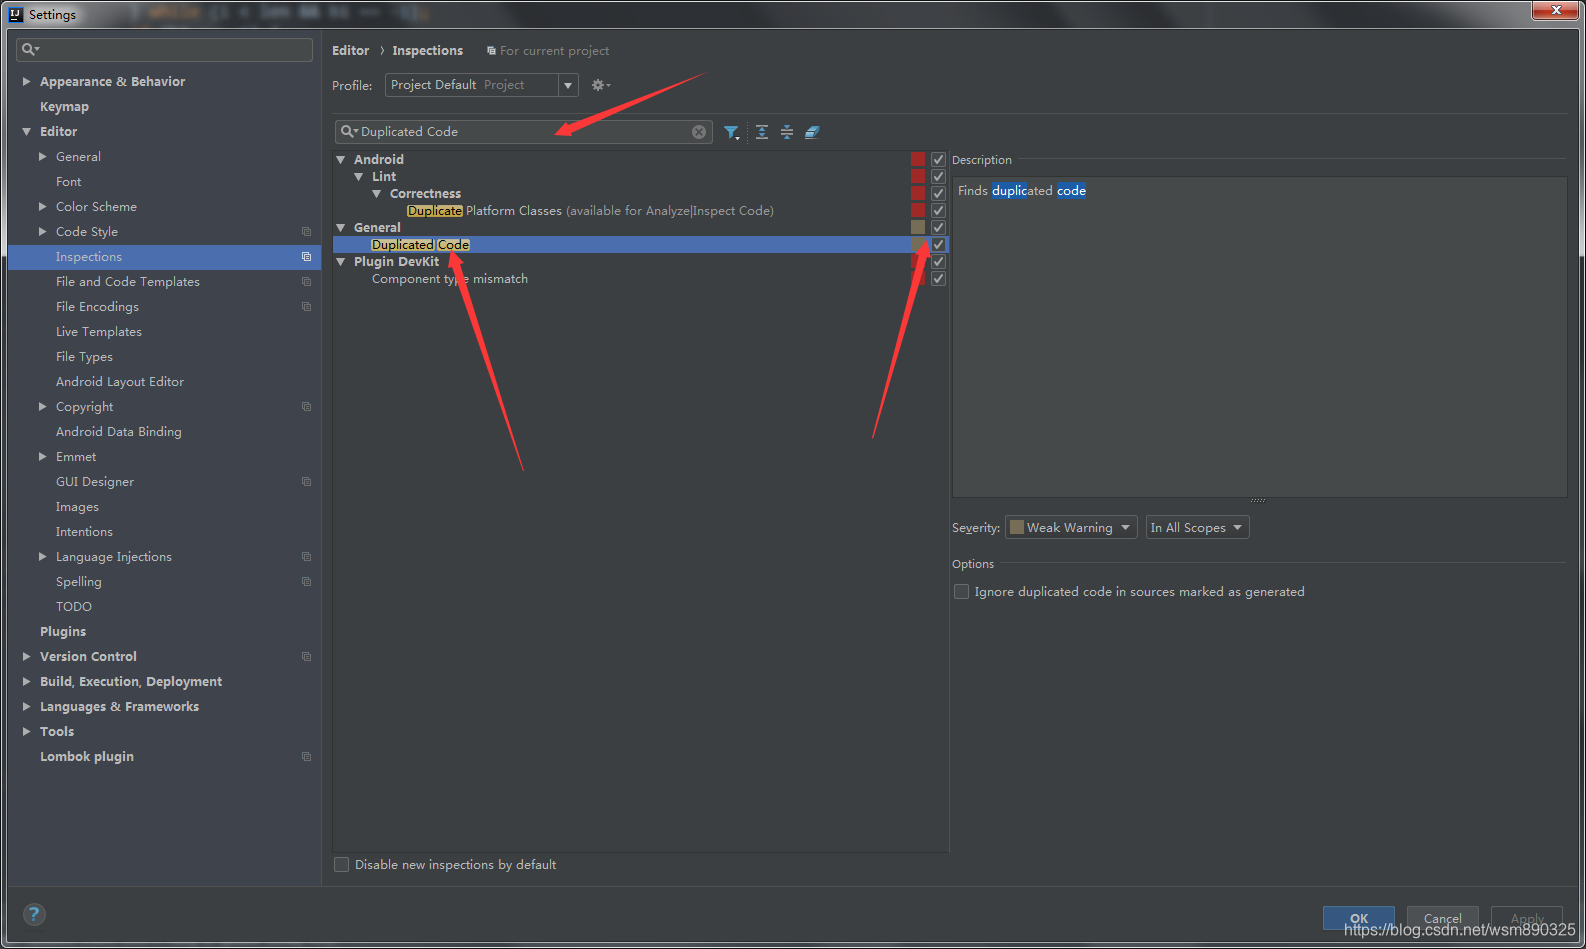Click the project icon beside File and Code Templates
This screenshot has width=1586, height=949.
306,282
